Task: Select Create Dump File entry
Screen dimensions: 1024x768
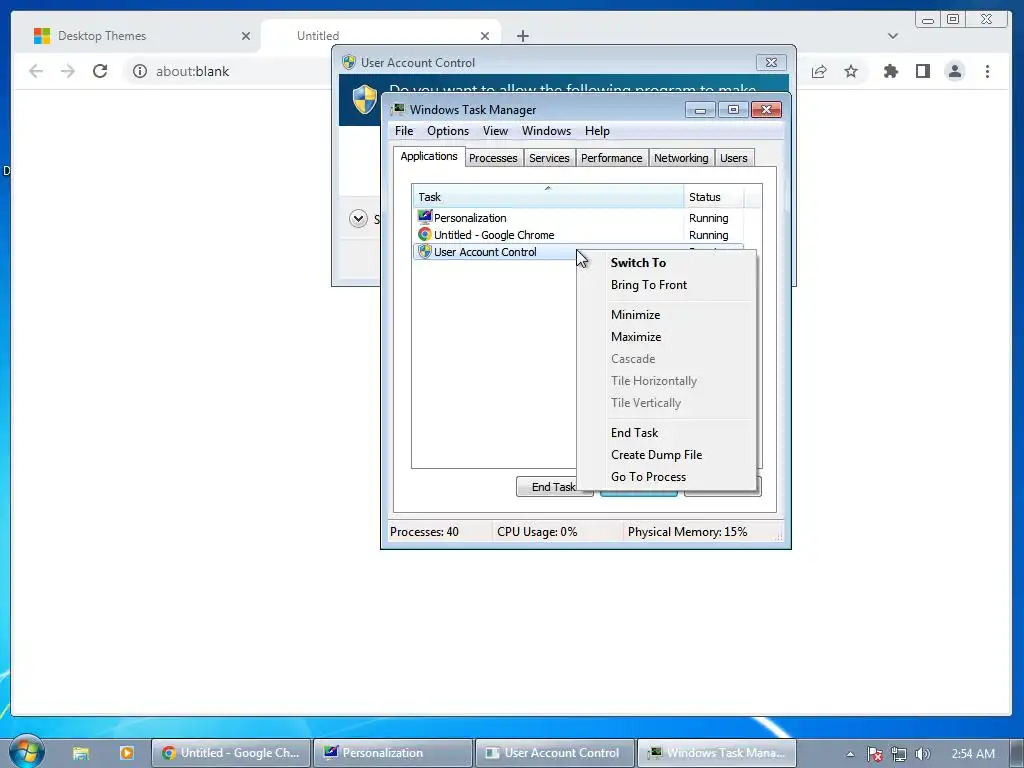Action: (656, 455)
